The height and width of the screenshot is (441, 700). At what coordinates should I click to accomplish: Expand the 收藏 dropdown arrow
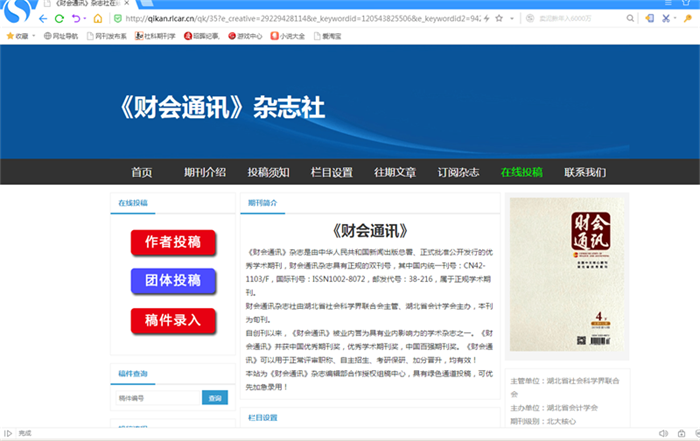[33, 36]
